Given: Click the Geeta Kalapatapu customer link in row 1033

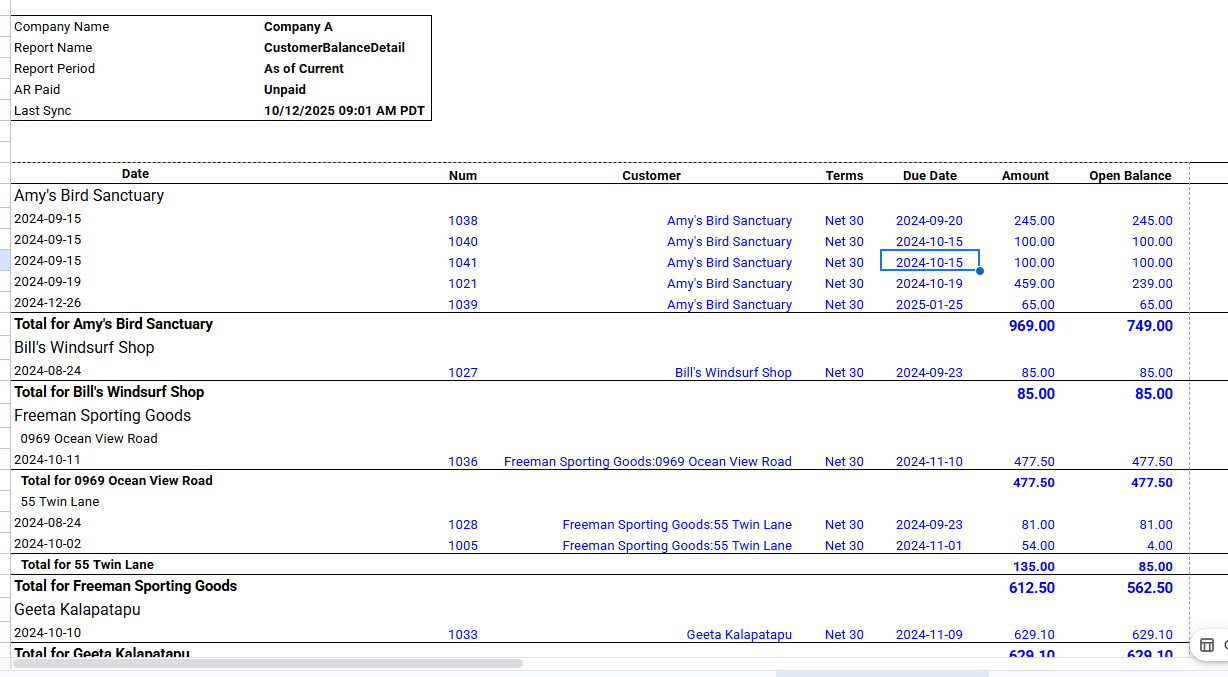Looking at the screenshot, I should pyautogui.click(x=739, y=635).
